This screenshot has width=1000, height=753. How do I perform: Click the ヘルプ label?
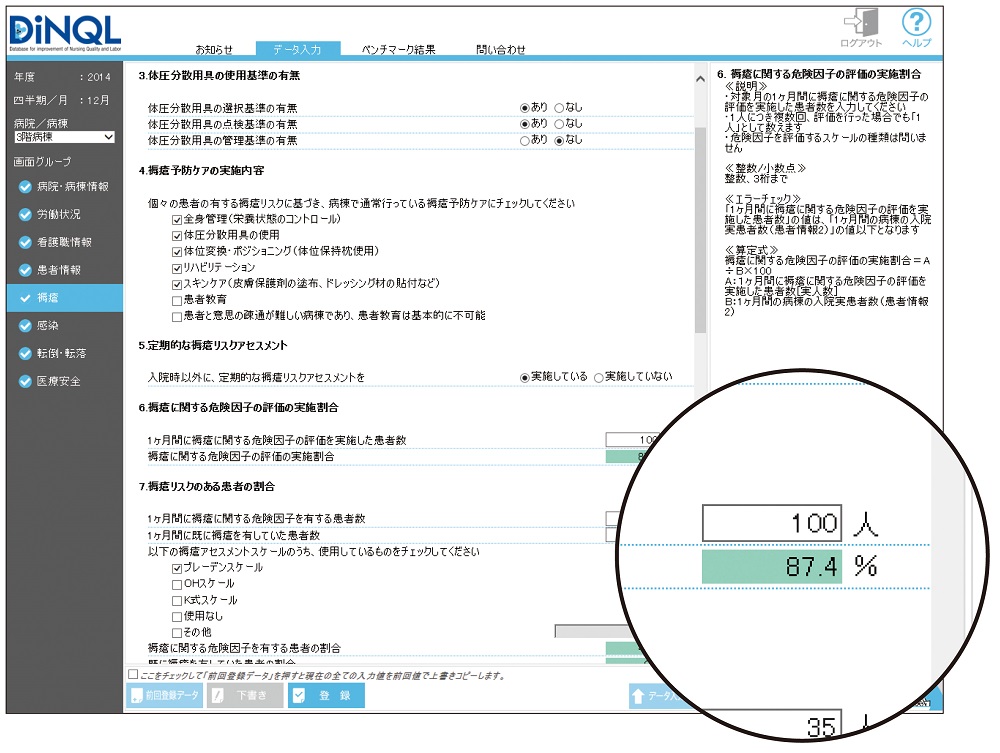tap(916, 43)
